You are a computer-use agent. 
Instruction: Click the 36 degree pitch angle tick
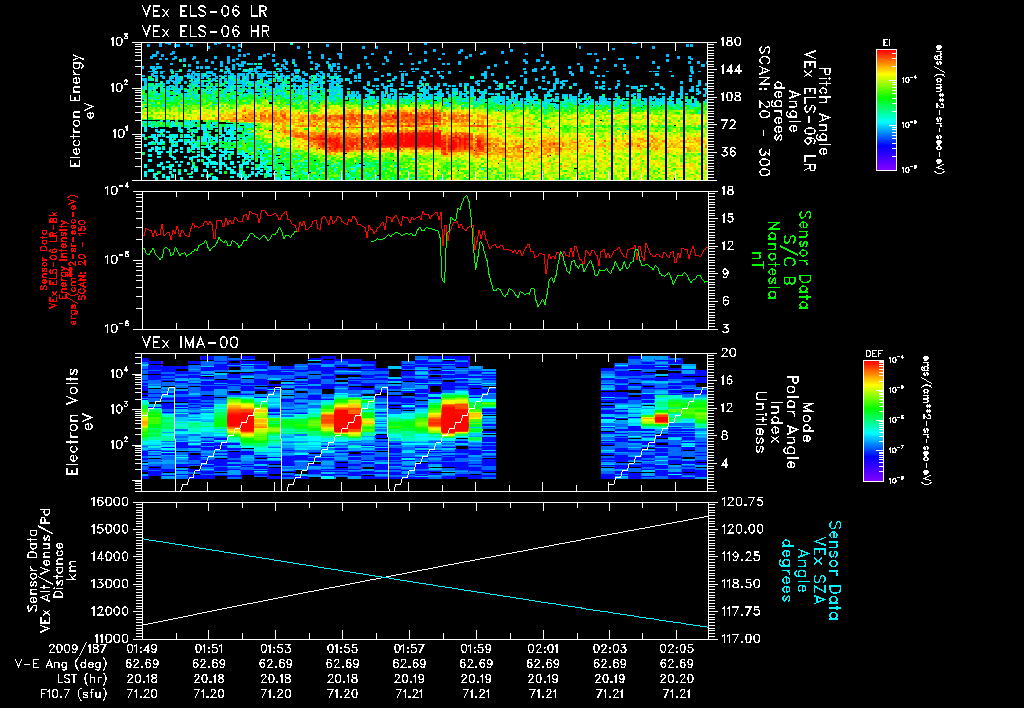(x=727, y=152)
